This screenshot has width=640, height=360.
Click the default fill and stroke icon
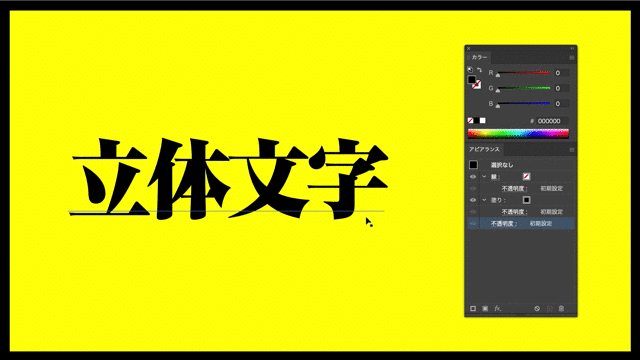(x=470, y=70)
